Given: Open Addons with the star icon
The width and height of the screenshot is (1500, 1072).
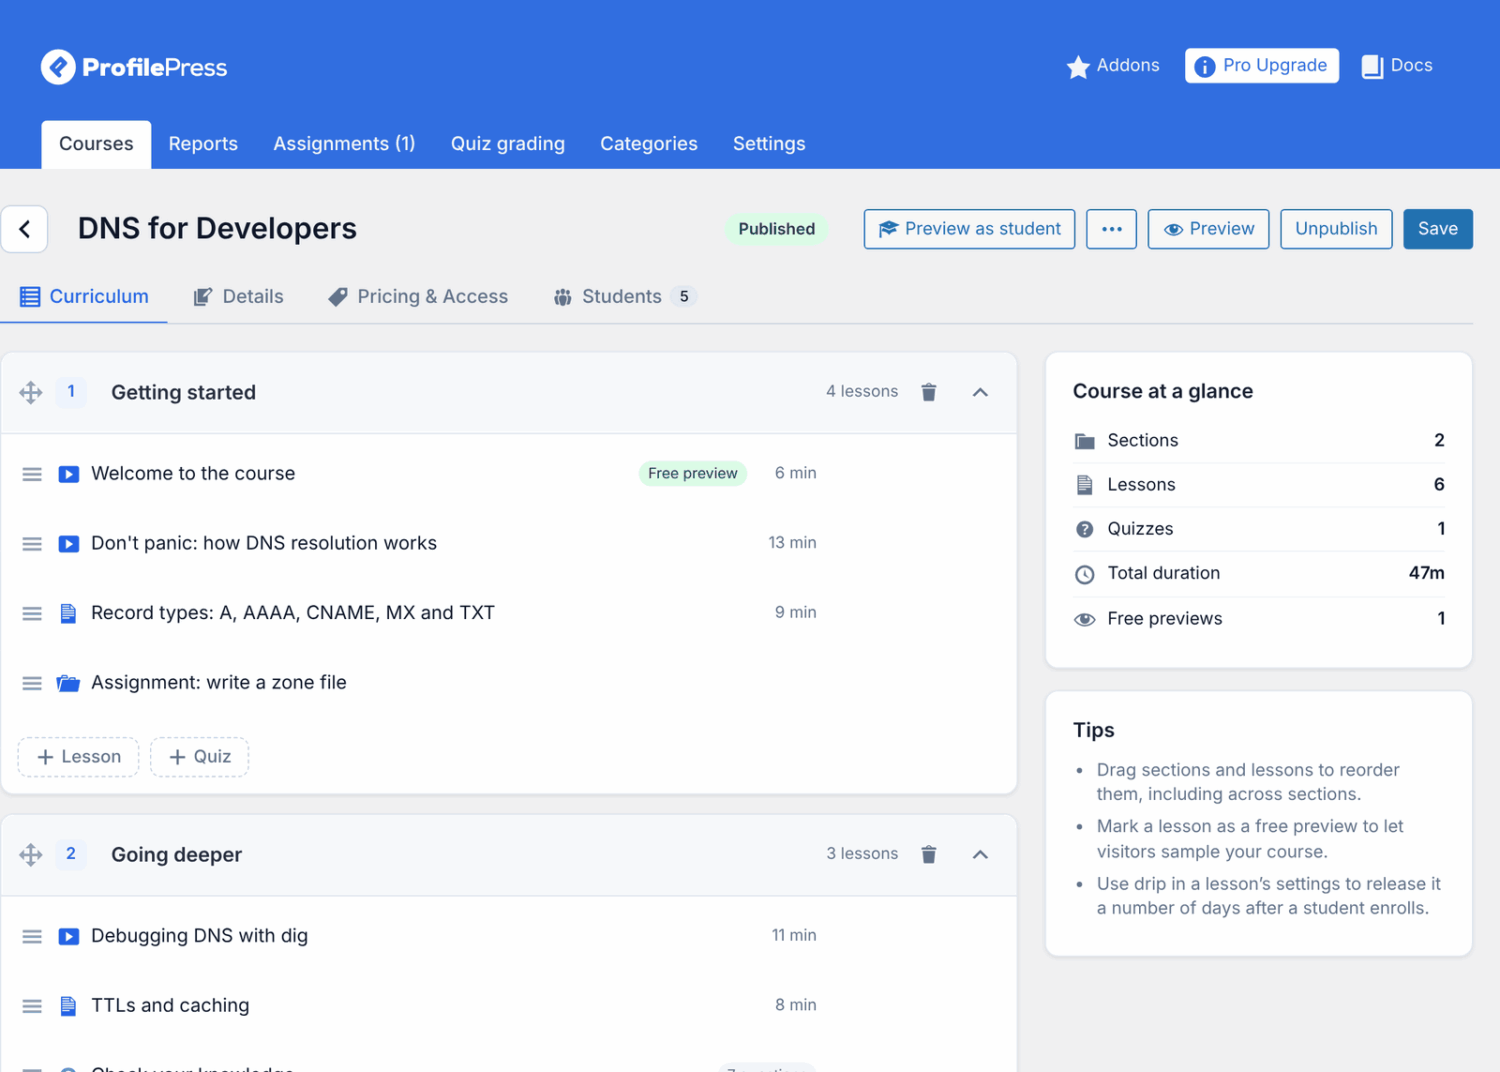Looking at the screenshot, I should point(1113,66).
